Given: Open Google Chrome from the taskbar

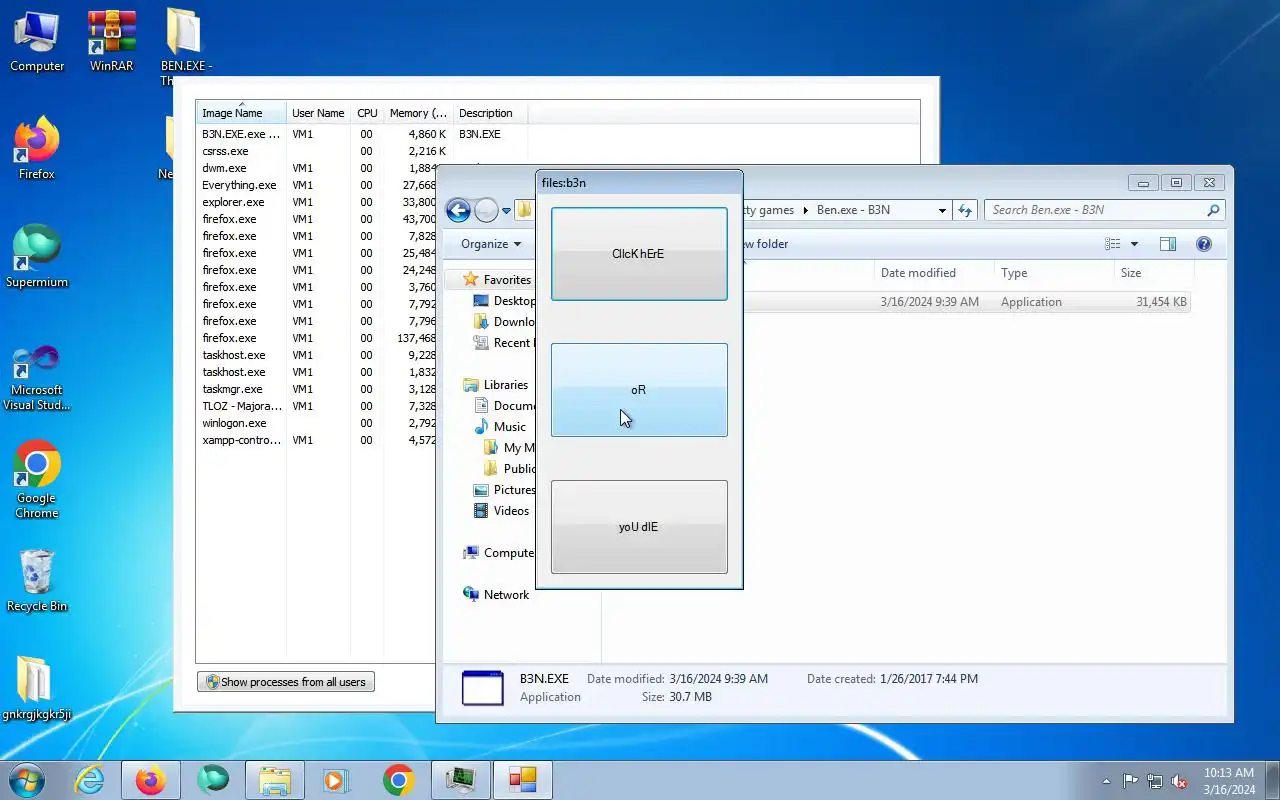Looking at the screenshot, I should (398, 780).
